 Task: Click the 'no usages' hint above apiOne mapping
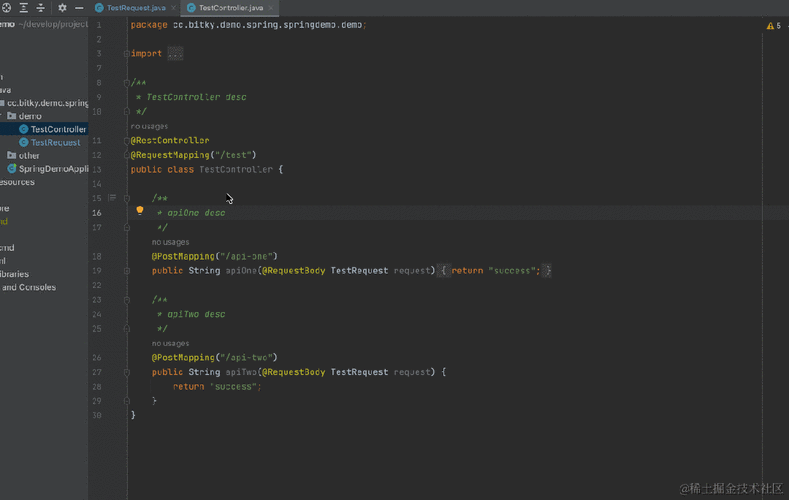coord(171,242)
